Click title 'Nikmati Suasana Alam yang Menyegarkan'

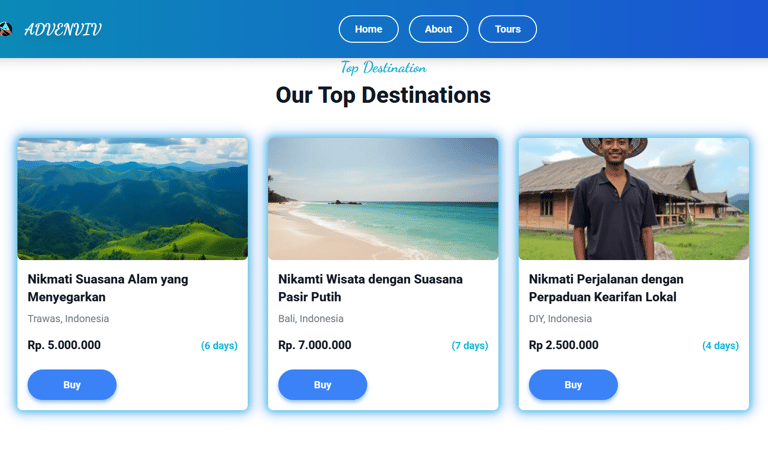(108, 288)
